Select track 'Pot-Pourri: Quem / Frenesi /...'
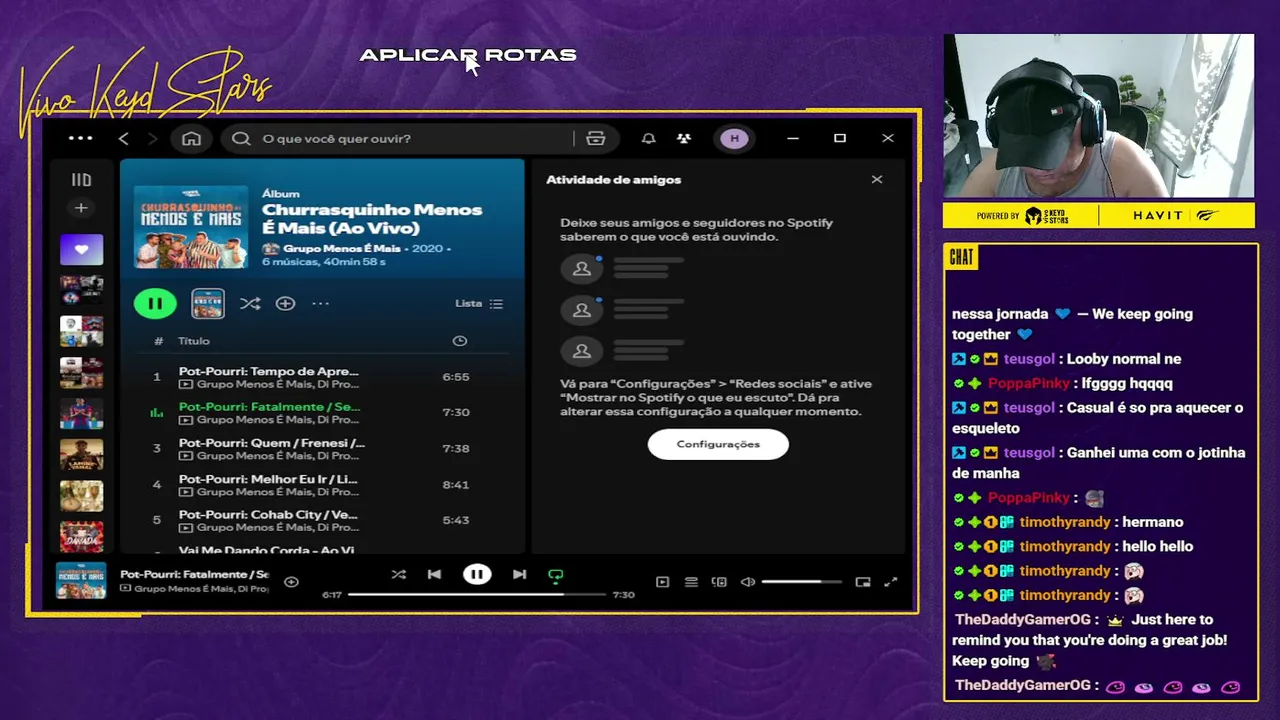1280x720 pixels. pyautogui.click(x=320, y=448)
